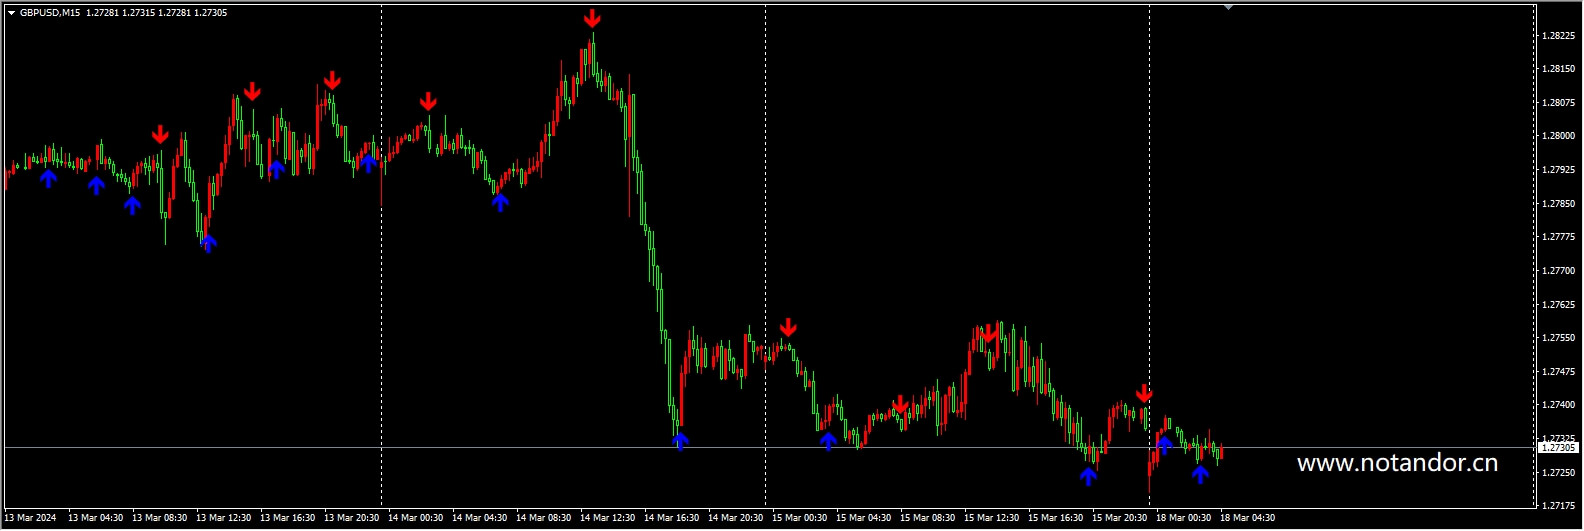Click the last blue buy arrow near 18 Mar 04:30
The image size is (1584, 531).
(x=1200, y=474)
